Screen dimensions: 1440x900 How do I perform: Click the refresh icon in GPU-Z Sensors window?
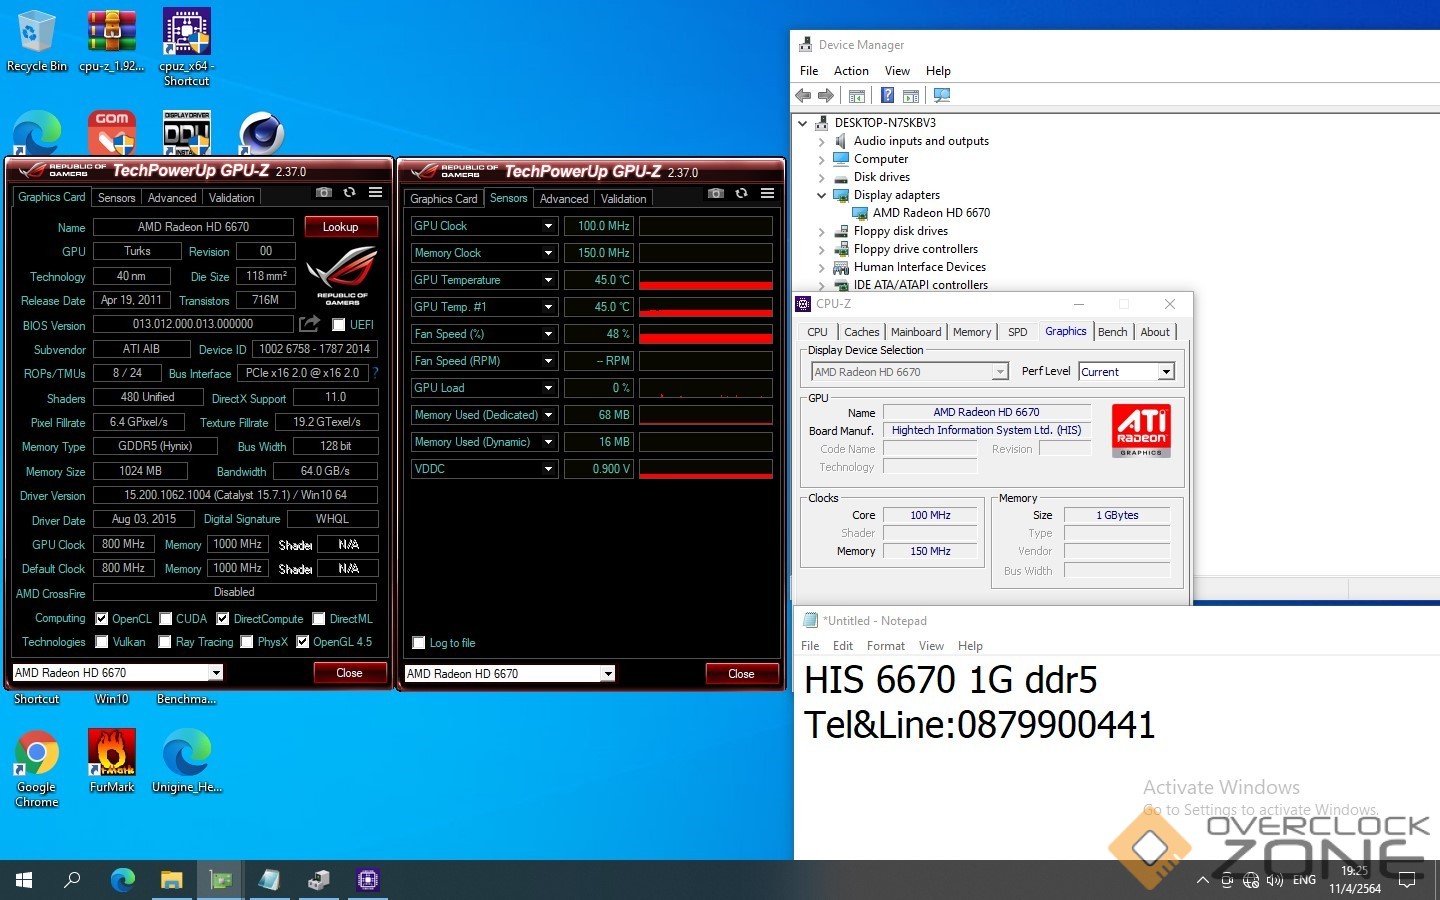click(x=741, y=194)
